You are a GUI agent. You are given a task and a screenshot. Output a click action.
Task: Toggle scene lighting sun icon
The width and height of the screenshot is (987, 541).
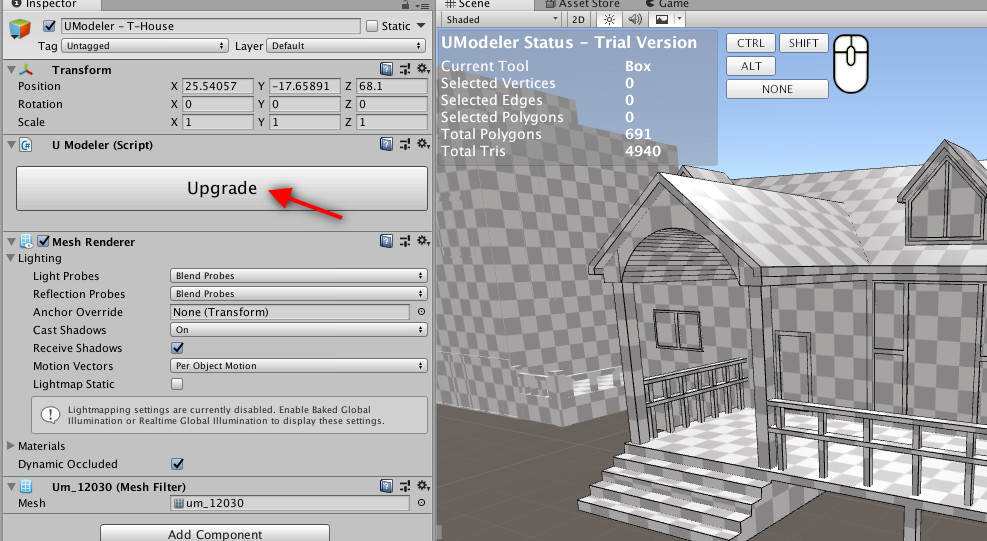(x=609, y=20)
